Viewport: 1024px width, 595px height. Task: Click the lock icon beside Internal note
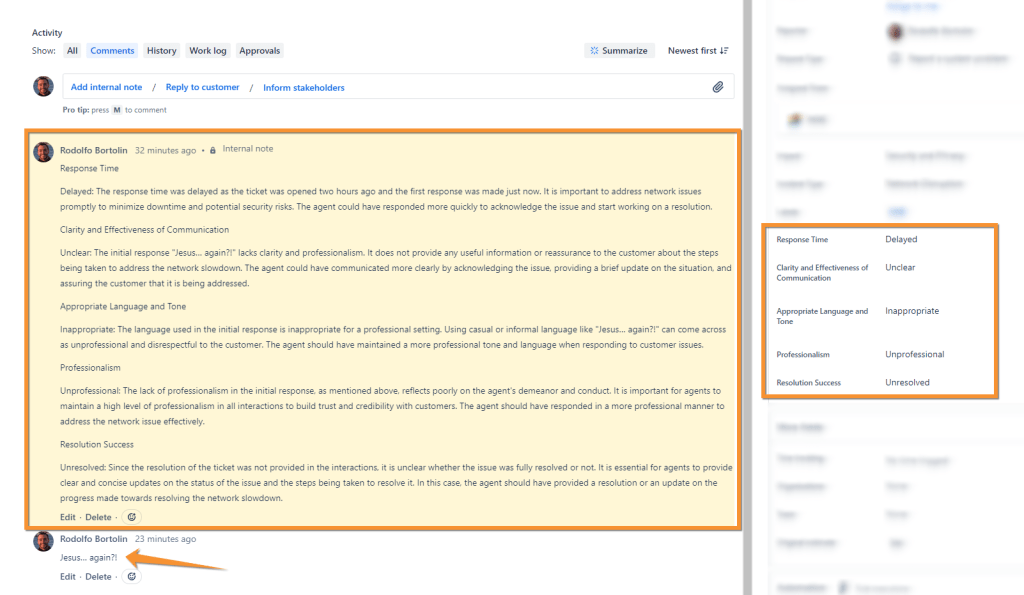pyautogui.click(x=213, y=150)
